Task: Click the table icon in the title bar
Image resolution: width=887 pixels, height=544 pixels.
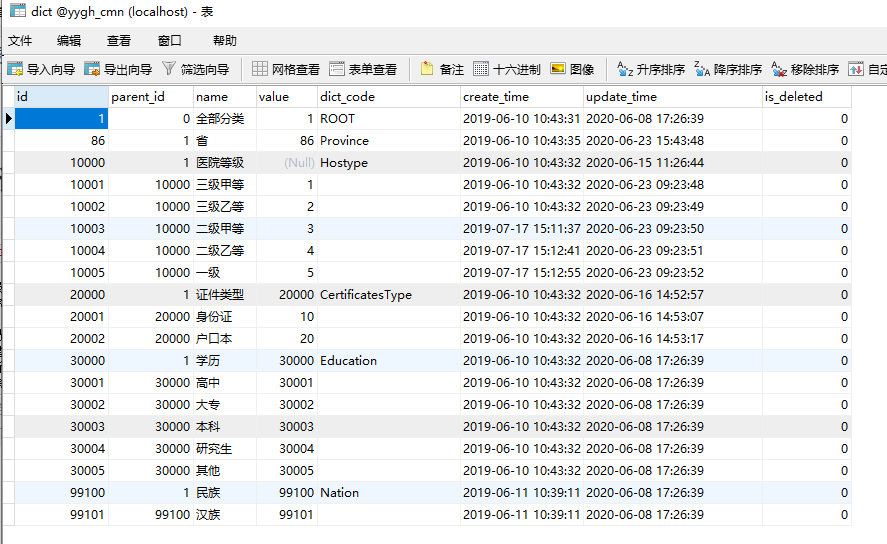Action: click(18, 11)
